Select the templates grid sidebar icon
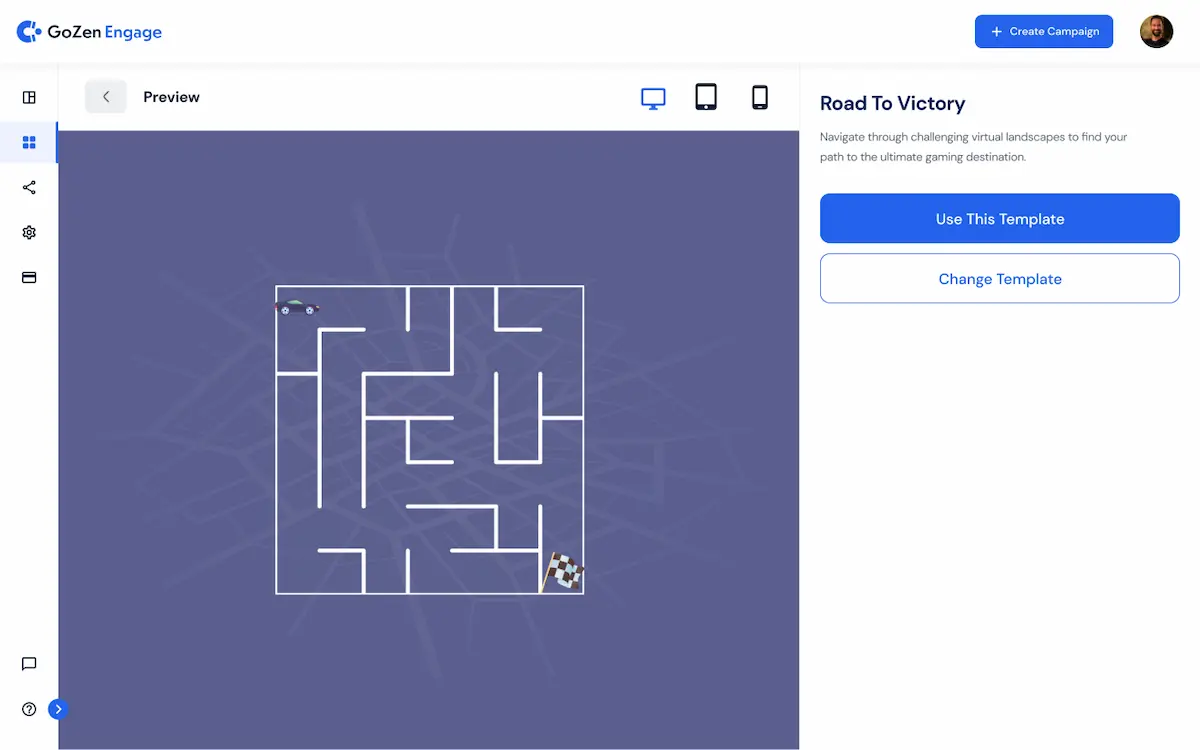This screenshot has width=1200, height=750. pos(29,143)
